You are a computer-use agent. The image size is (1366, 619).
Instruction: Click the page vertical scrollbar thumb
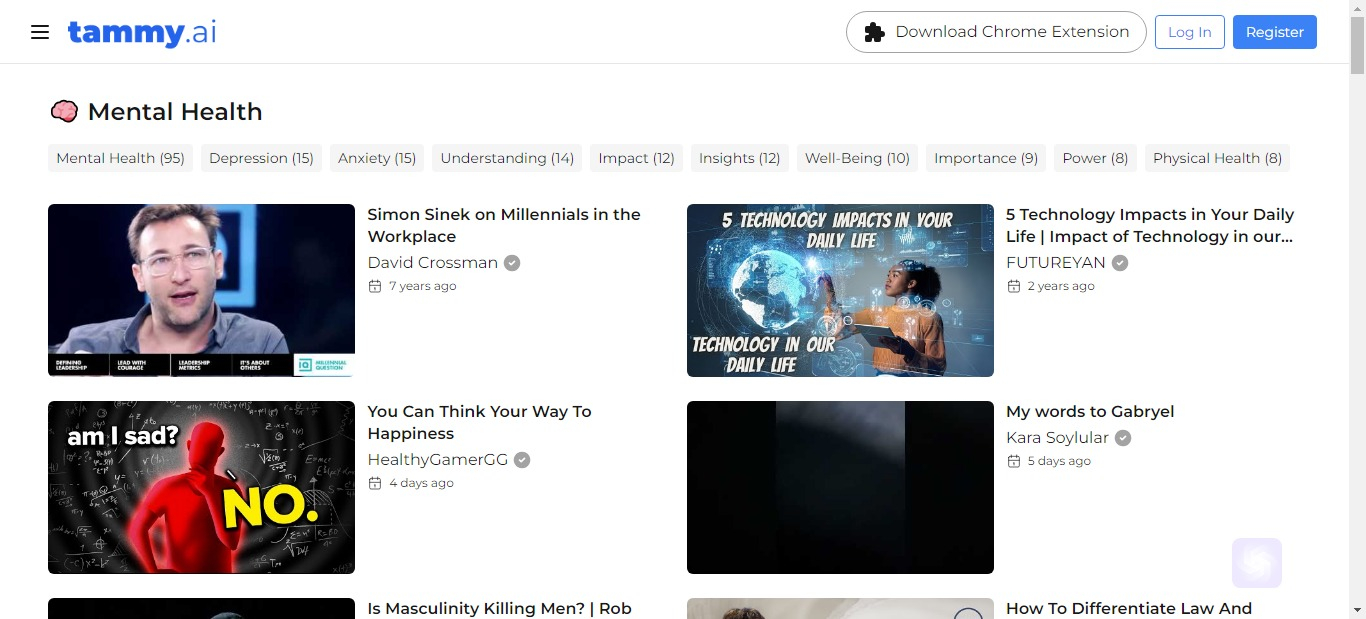(x=1357, y=45)
